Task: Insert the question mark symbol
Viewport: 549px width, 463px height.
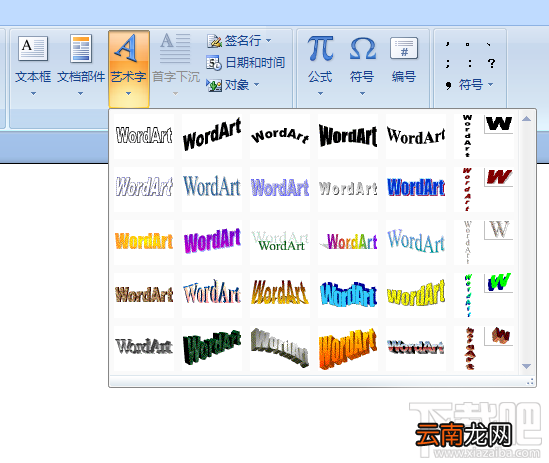Action: pyautogui.click(x=491, y=63)
